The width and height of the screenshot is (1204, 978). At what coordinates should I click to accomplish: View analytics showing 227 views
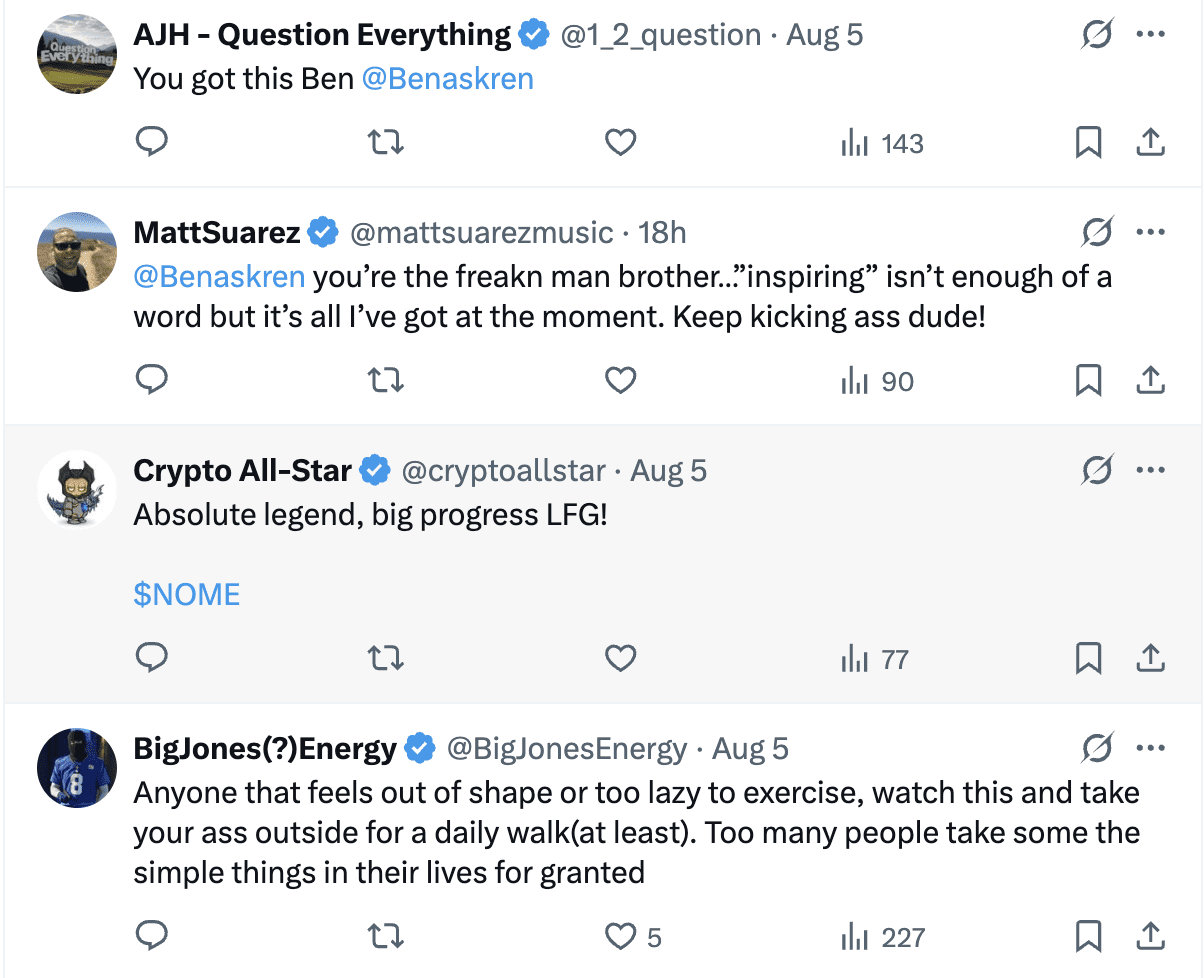click(x=883, y=937)
